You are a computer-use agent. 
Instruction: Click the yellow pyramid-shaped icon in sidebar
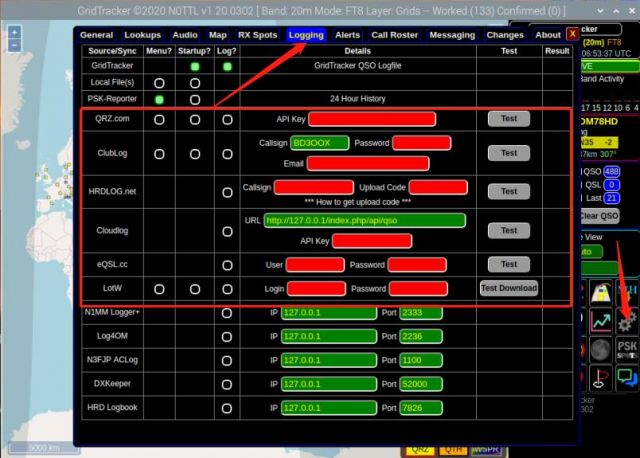tap(601, 292)
